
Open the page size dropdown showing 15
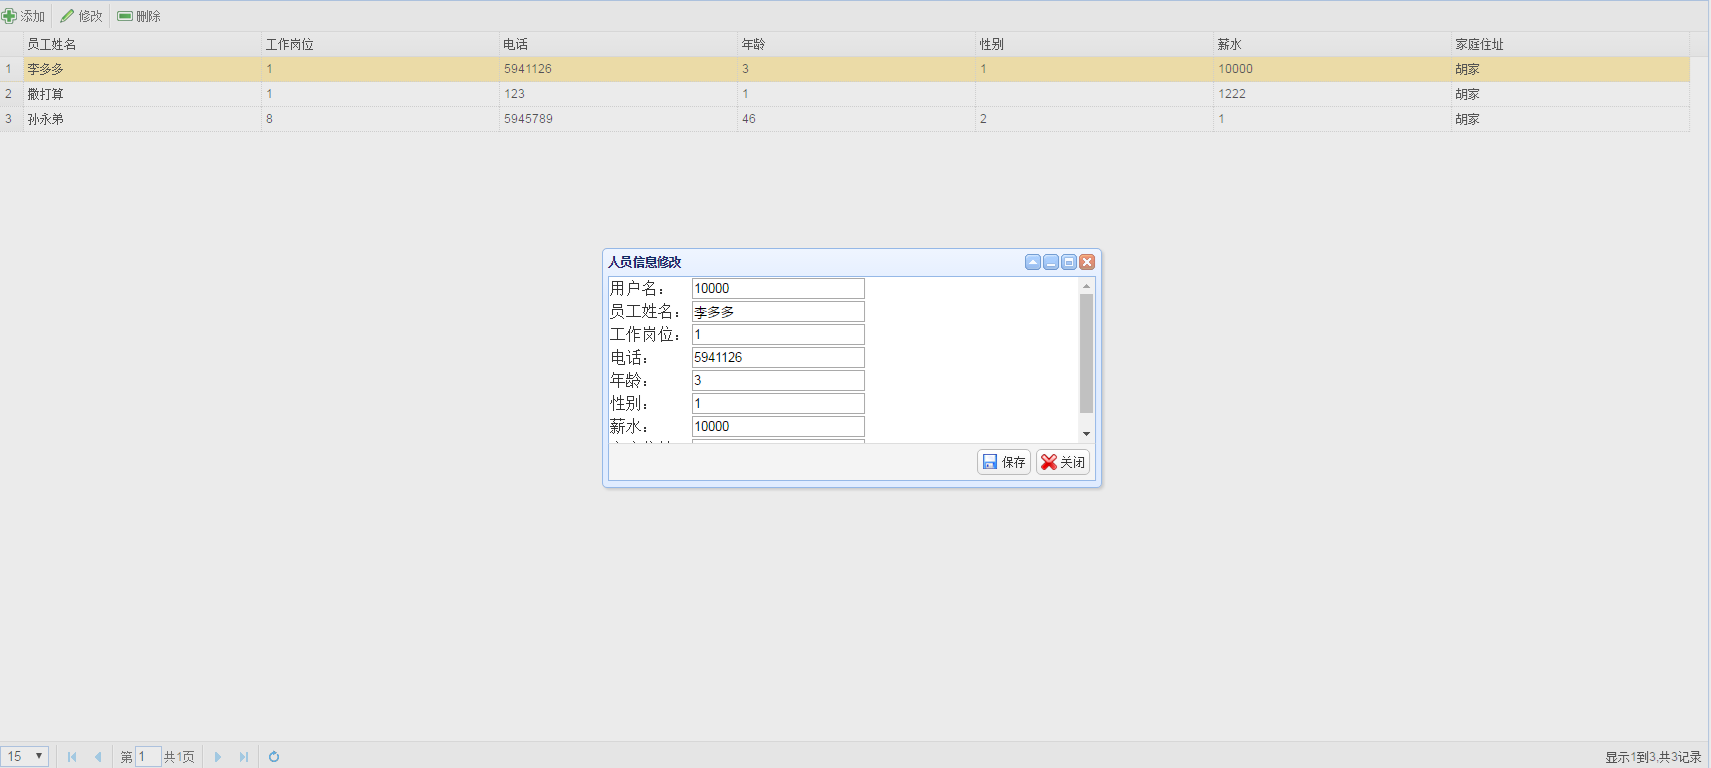tap(25, 756)
